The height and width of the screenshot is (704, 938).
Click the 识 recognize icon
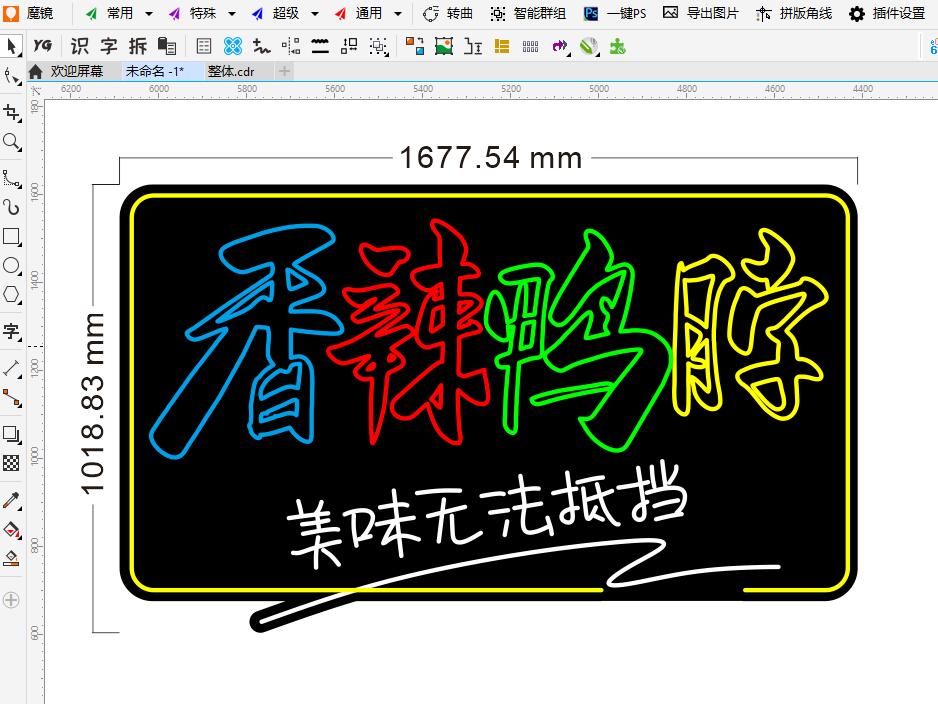point(79,45)
